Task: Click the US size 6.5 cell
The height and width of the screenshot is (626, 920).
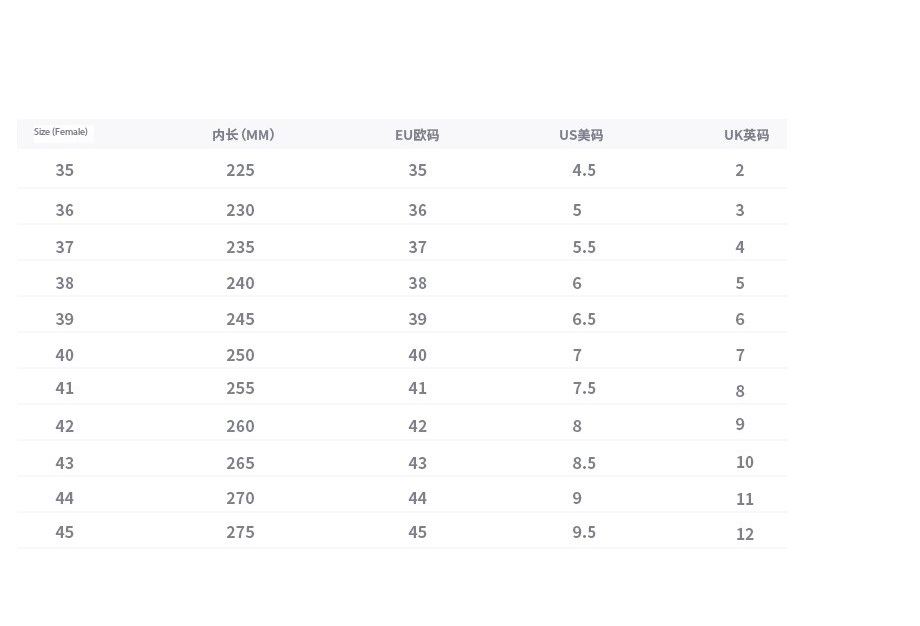Action: [x=584, y=319]
